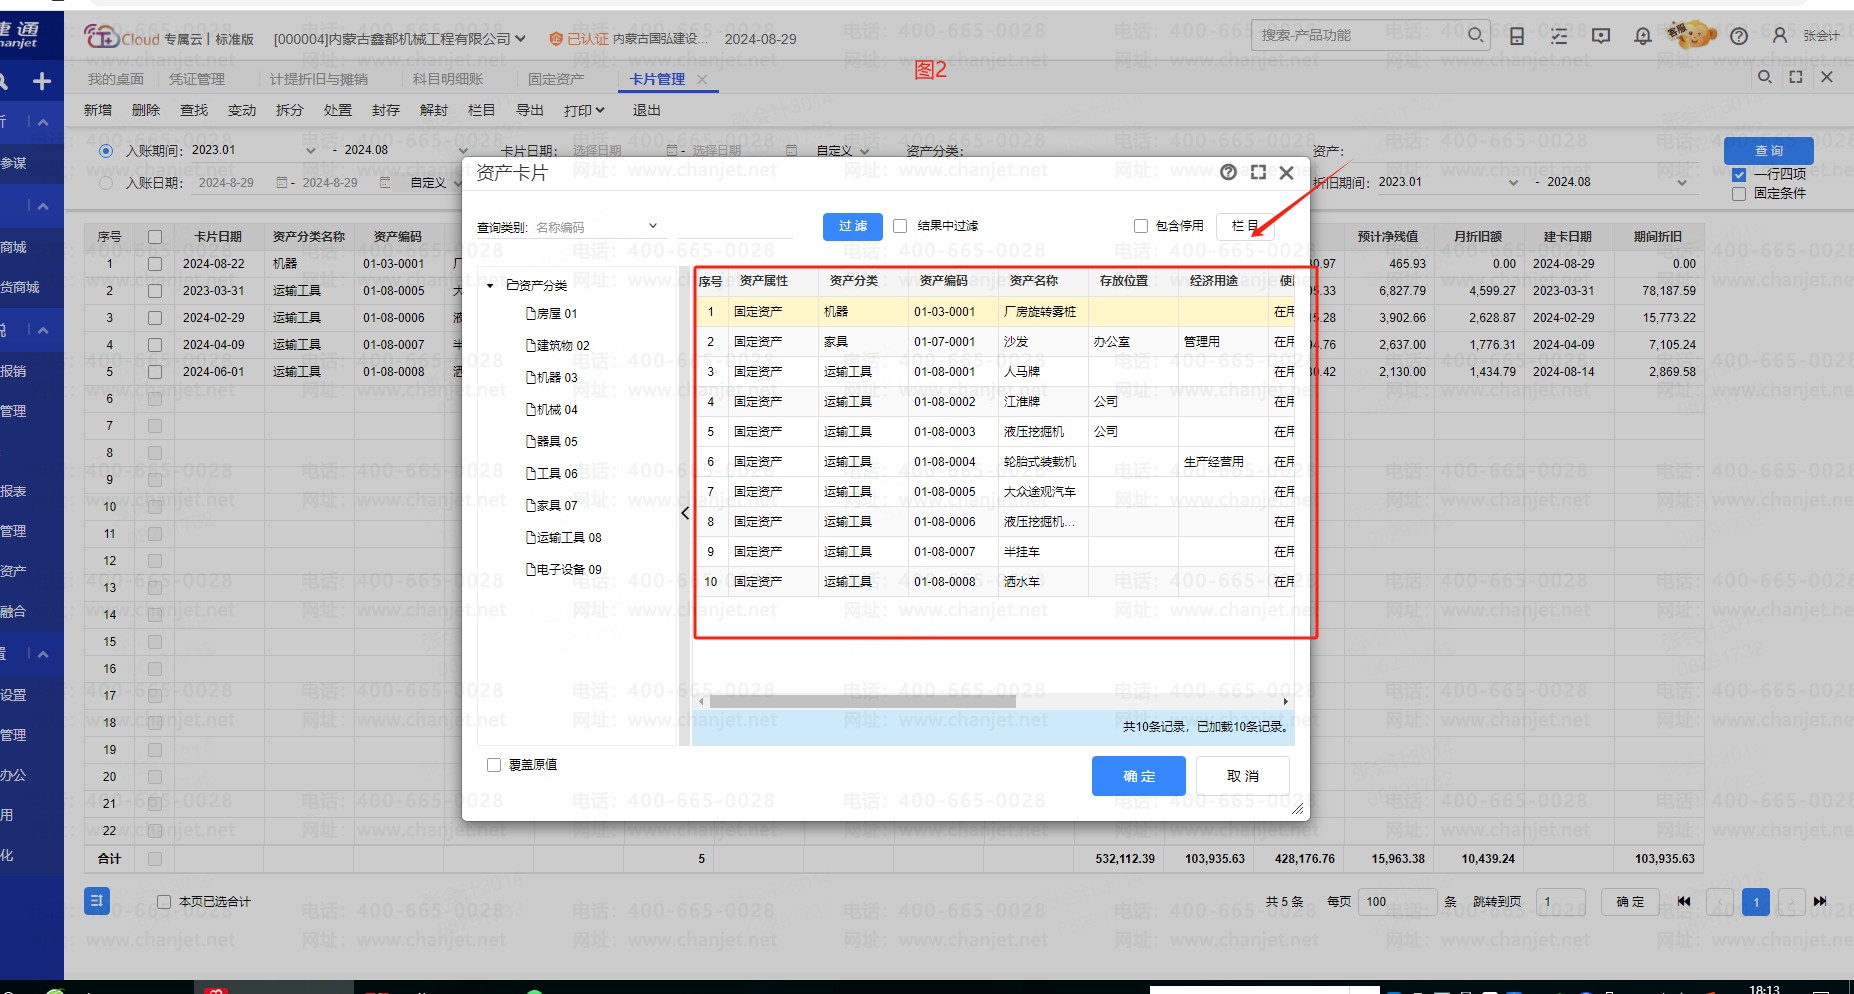
Task: Close the 资产卡片 dialog
Action: pos(1287,172)
